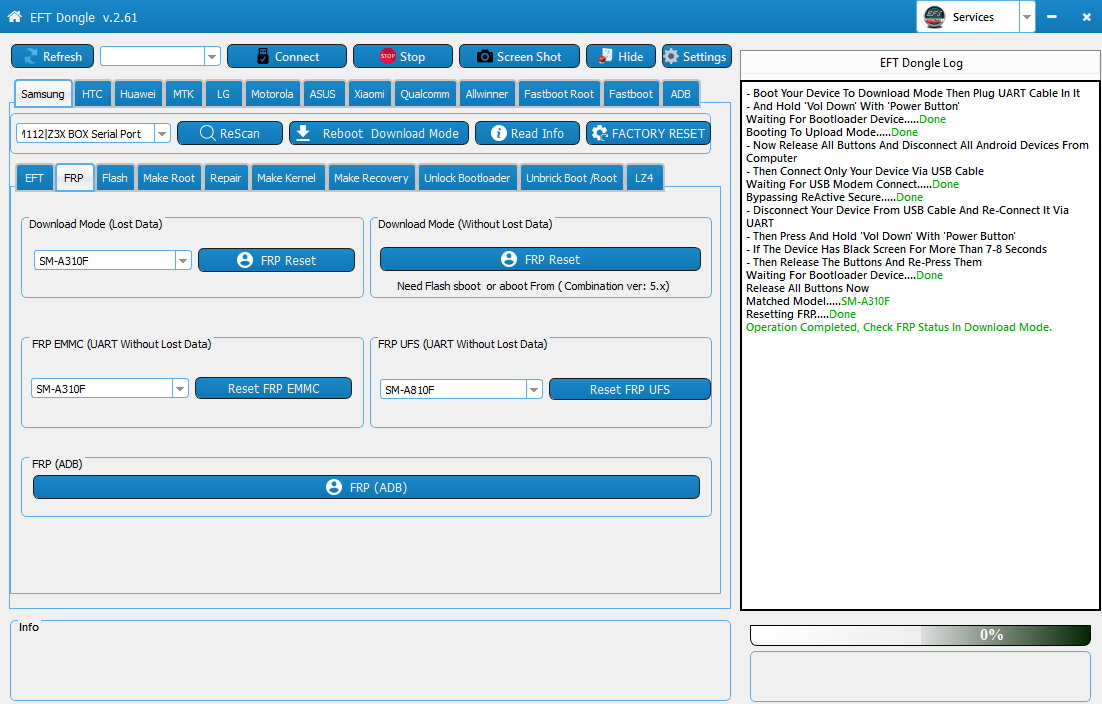Click the home icon in title bar
Viewport: 1102px width, 704px height.
click(14, 17)
